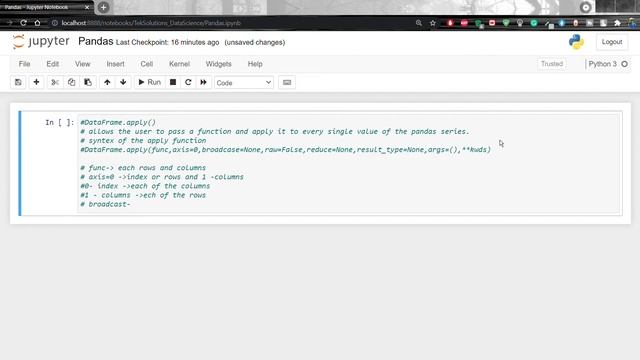Viewport: 640px width, 360px height.
Task: Go to the browser home page
Action: [x=37, y=23]
